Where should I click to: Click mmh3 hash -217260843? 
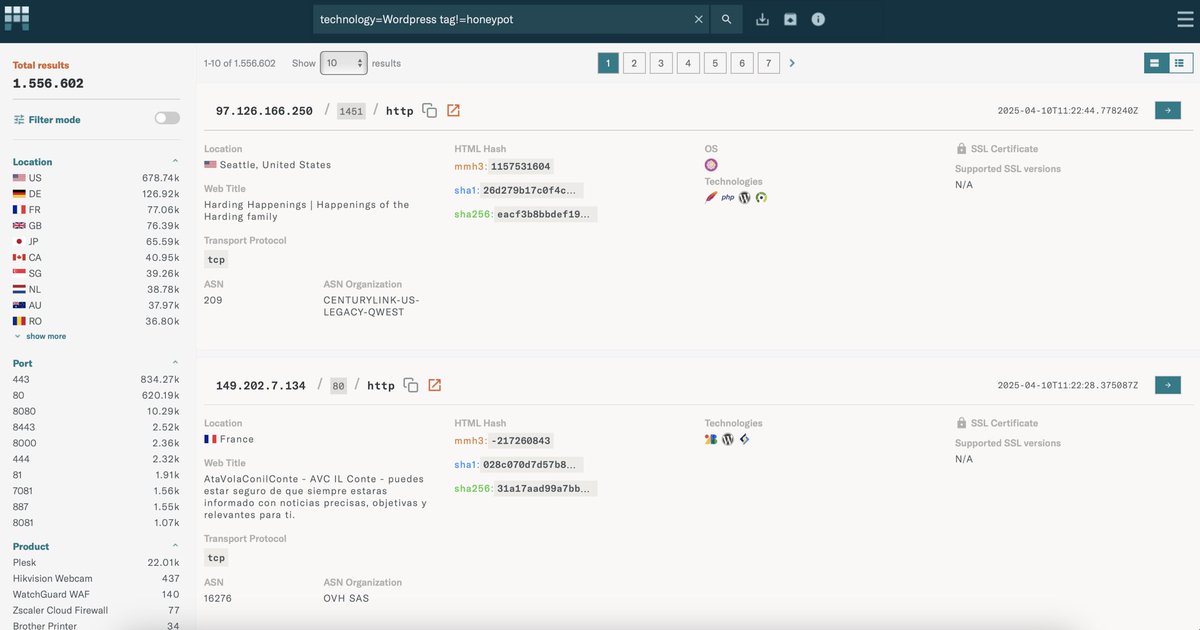click(520, 441)
